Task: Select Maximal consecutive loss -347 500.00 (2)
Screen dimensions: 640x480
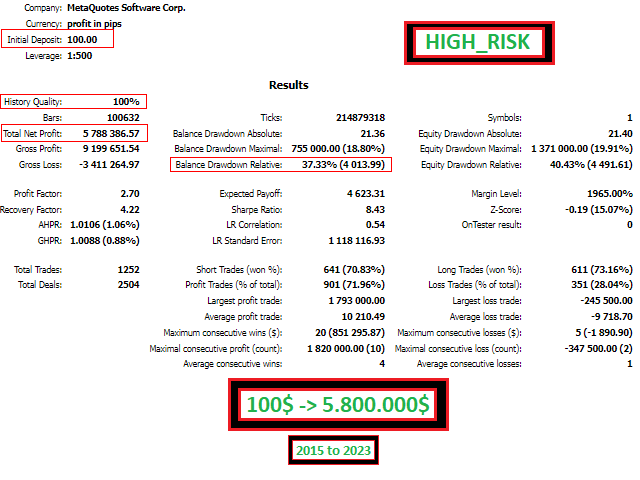Action: click(598, 349)
